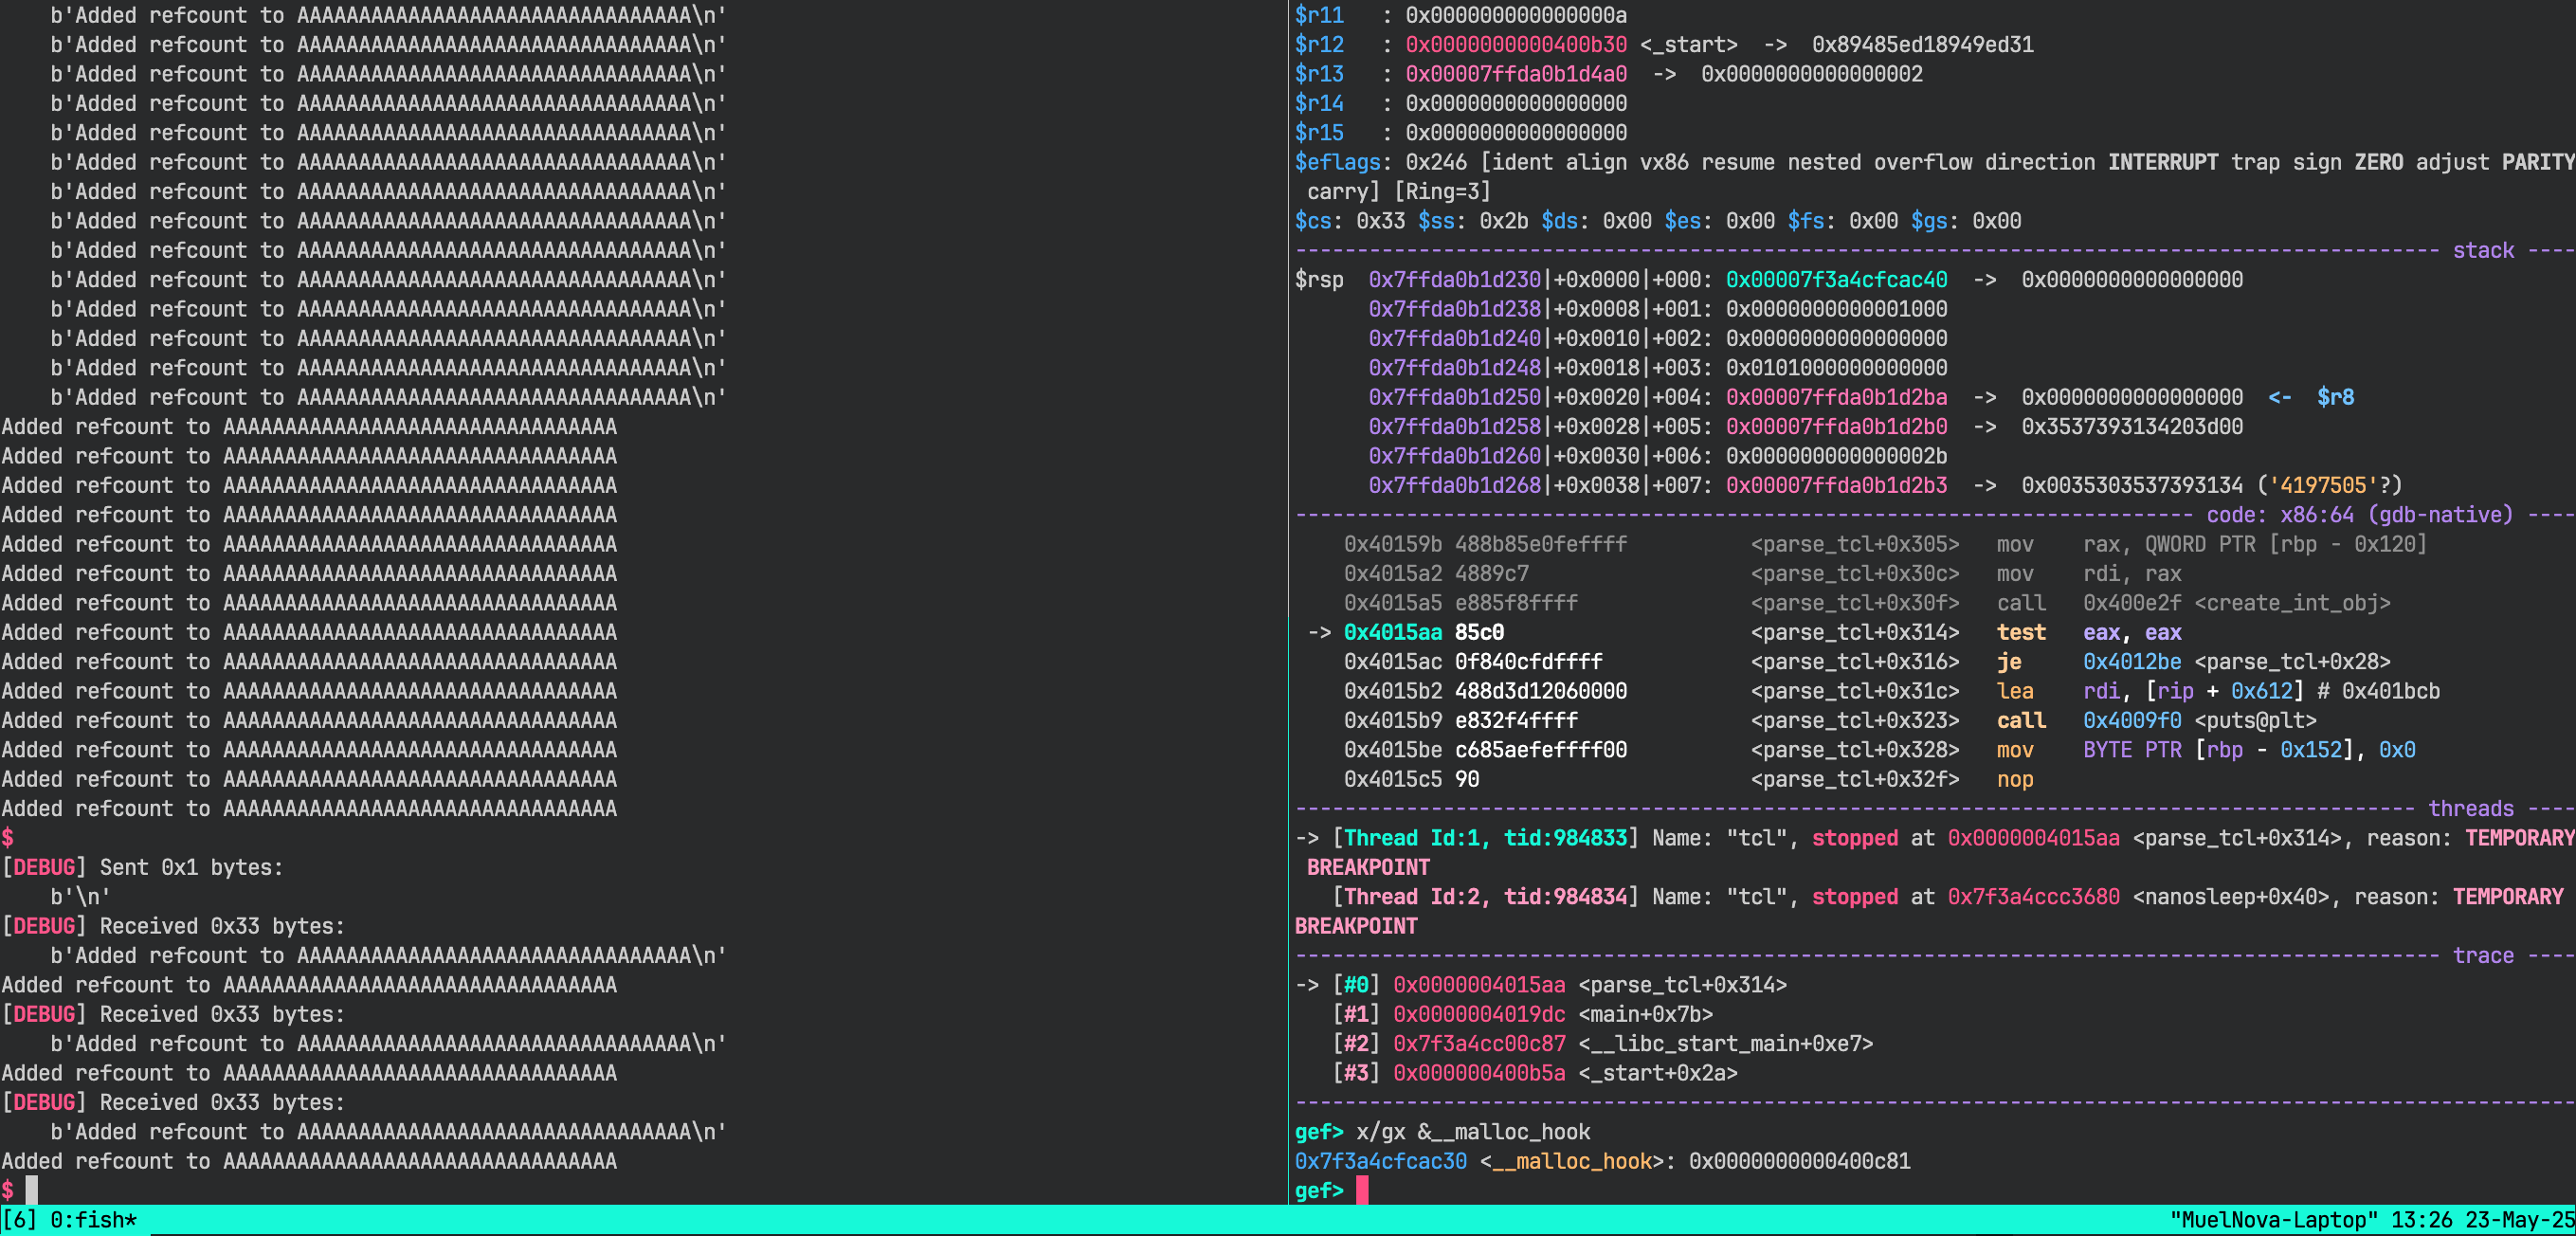Click the 'lea' instruction mnemonic
2576x1236 pixels.
click(2015, 691)
